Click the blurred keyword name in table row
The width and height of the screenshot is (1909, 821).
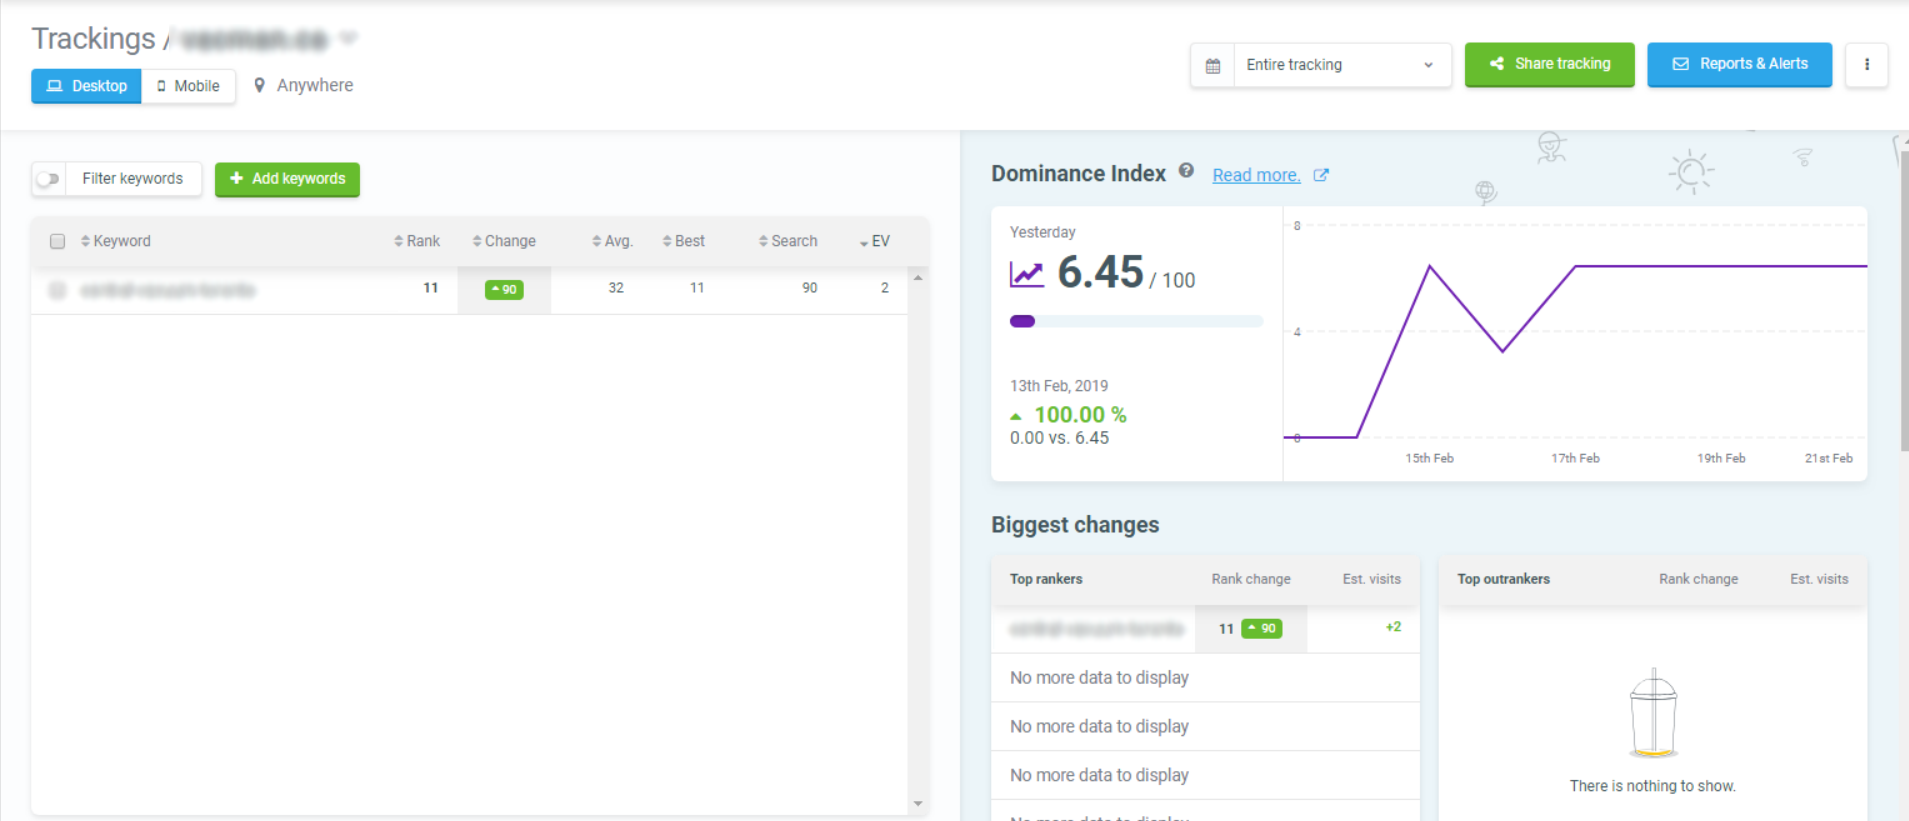point(168,290)
